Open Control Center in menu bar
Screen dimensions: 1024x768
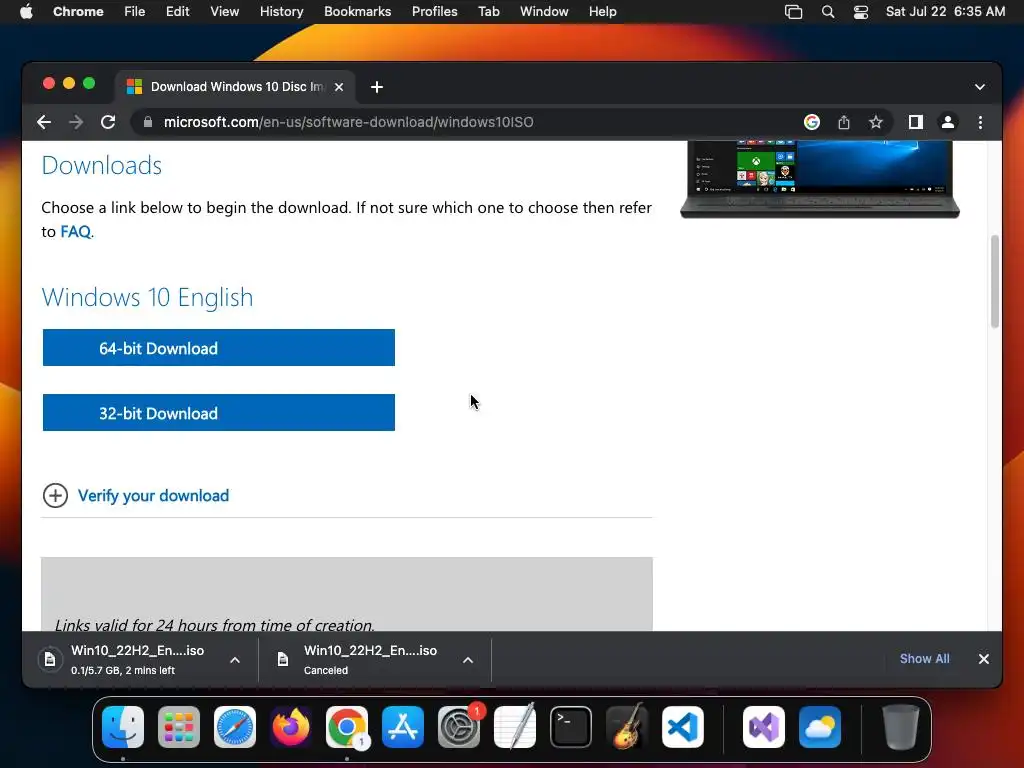pos(861,12)
